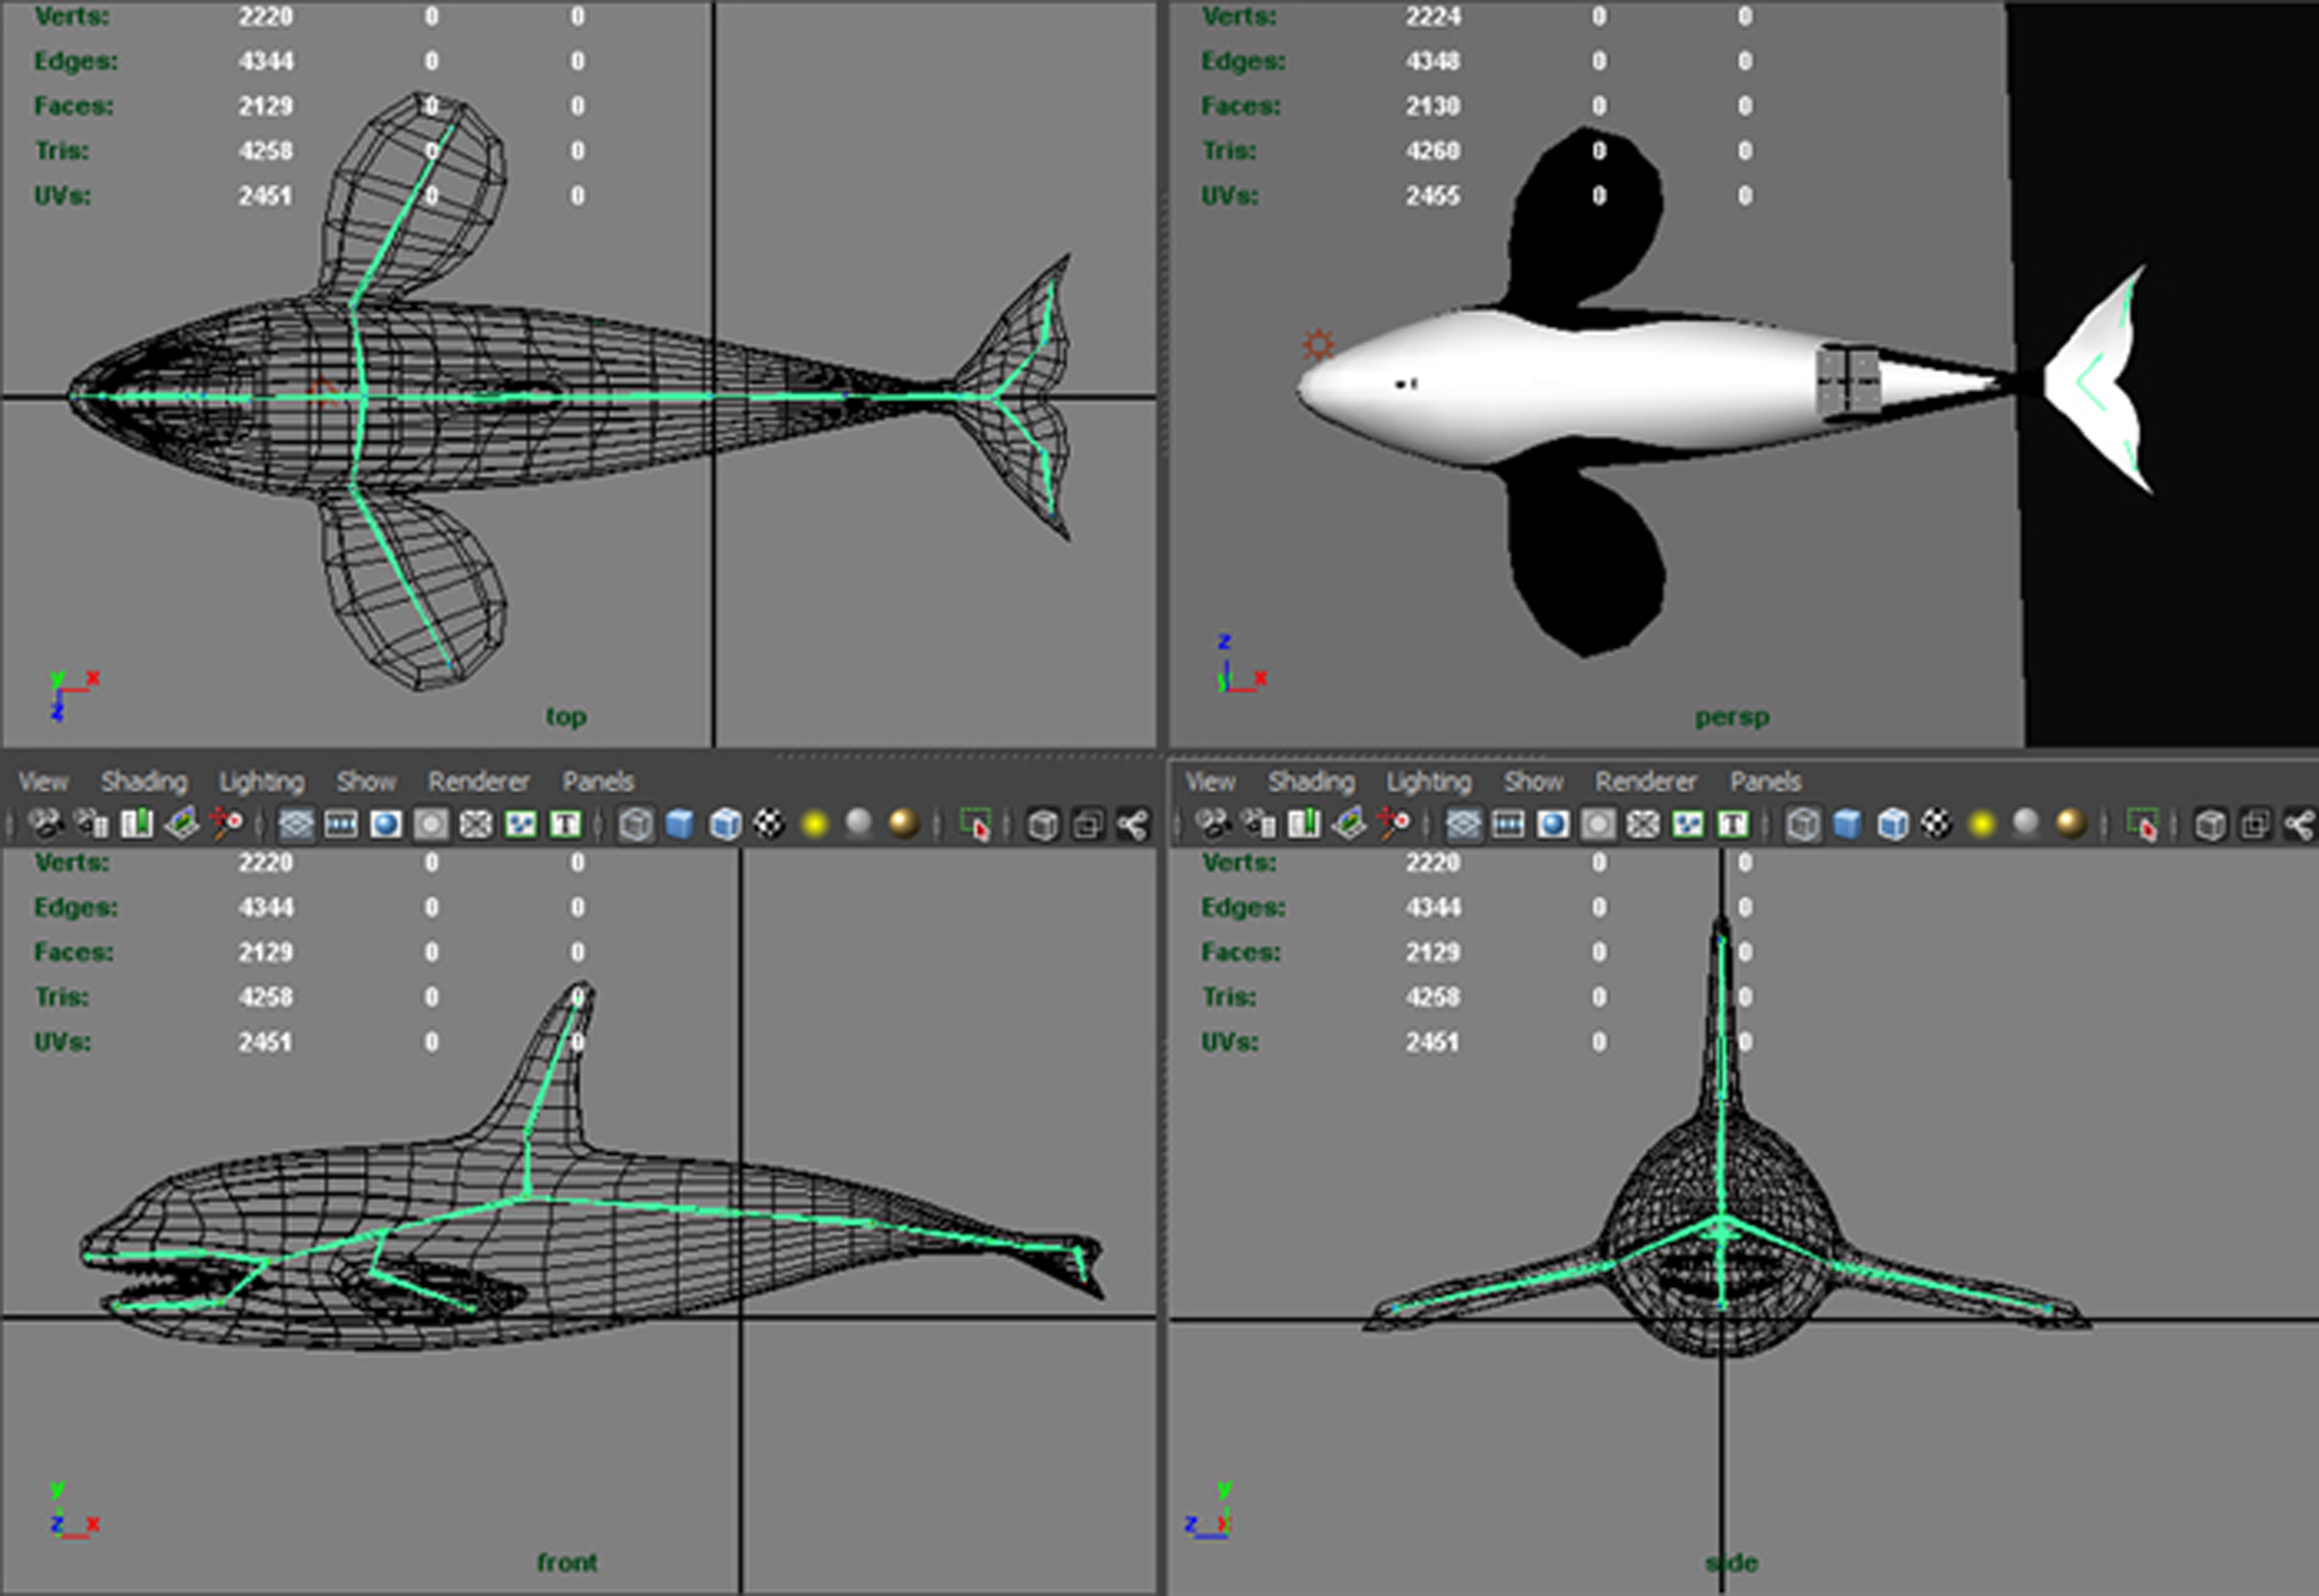2319x1596 pixels.
Task: Click the 'top' viewport label
Action: [x=566, y=717]
